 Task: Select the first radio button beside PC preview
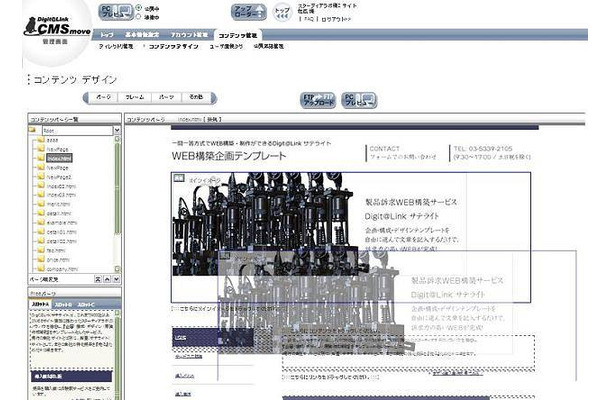(139, 9)
